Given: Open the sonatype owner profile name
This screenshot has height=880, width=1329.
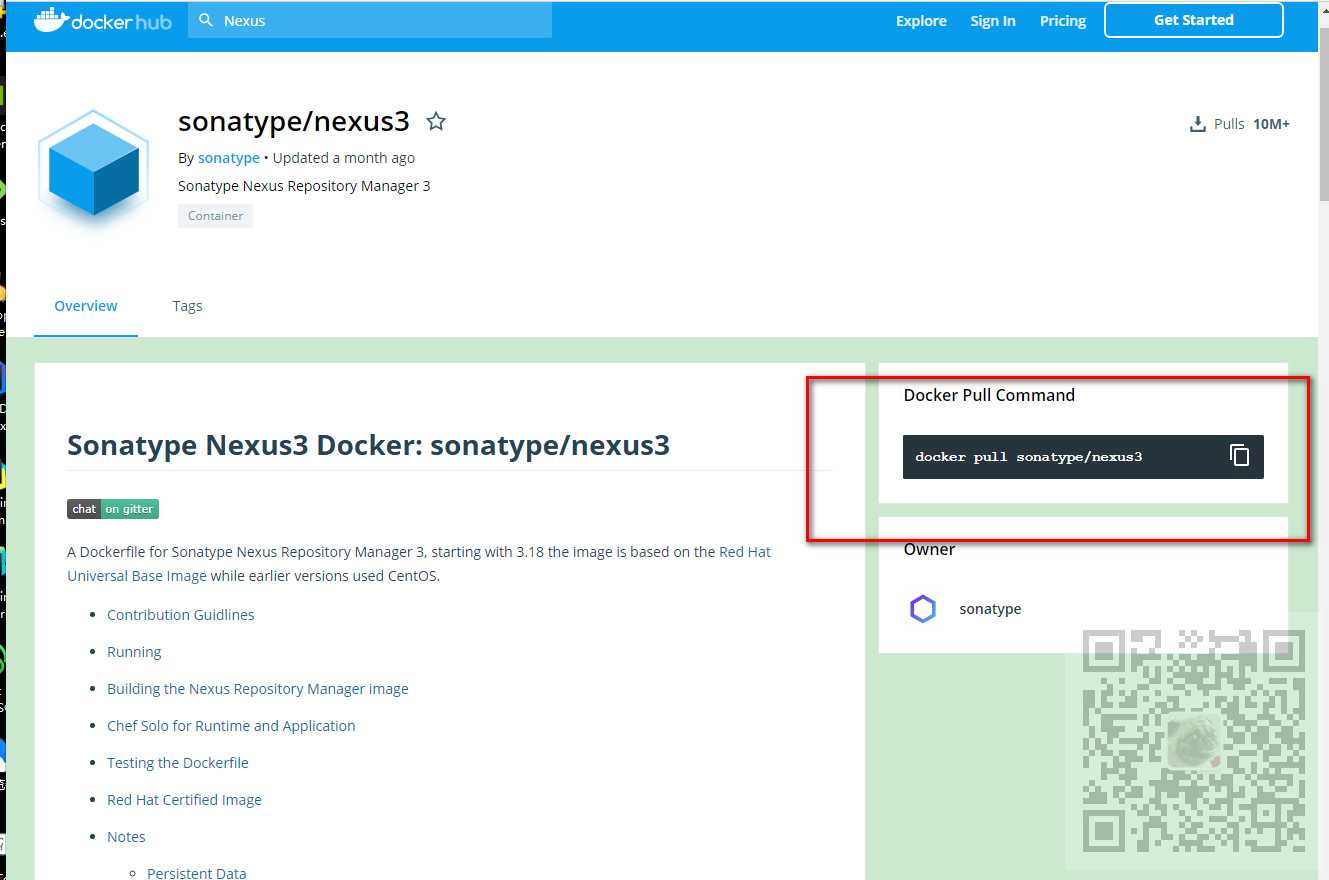Looking at the screenshot, I should click(x=990, y=609).
